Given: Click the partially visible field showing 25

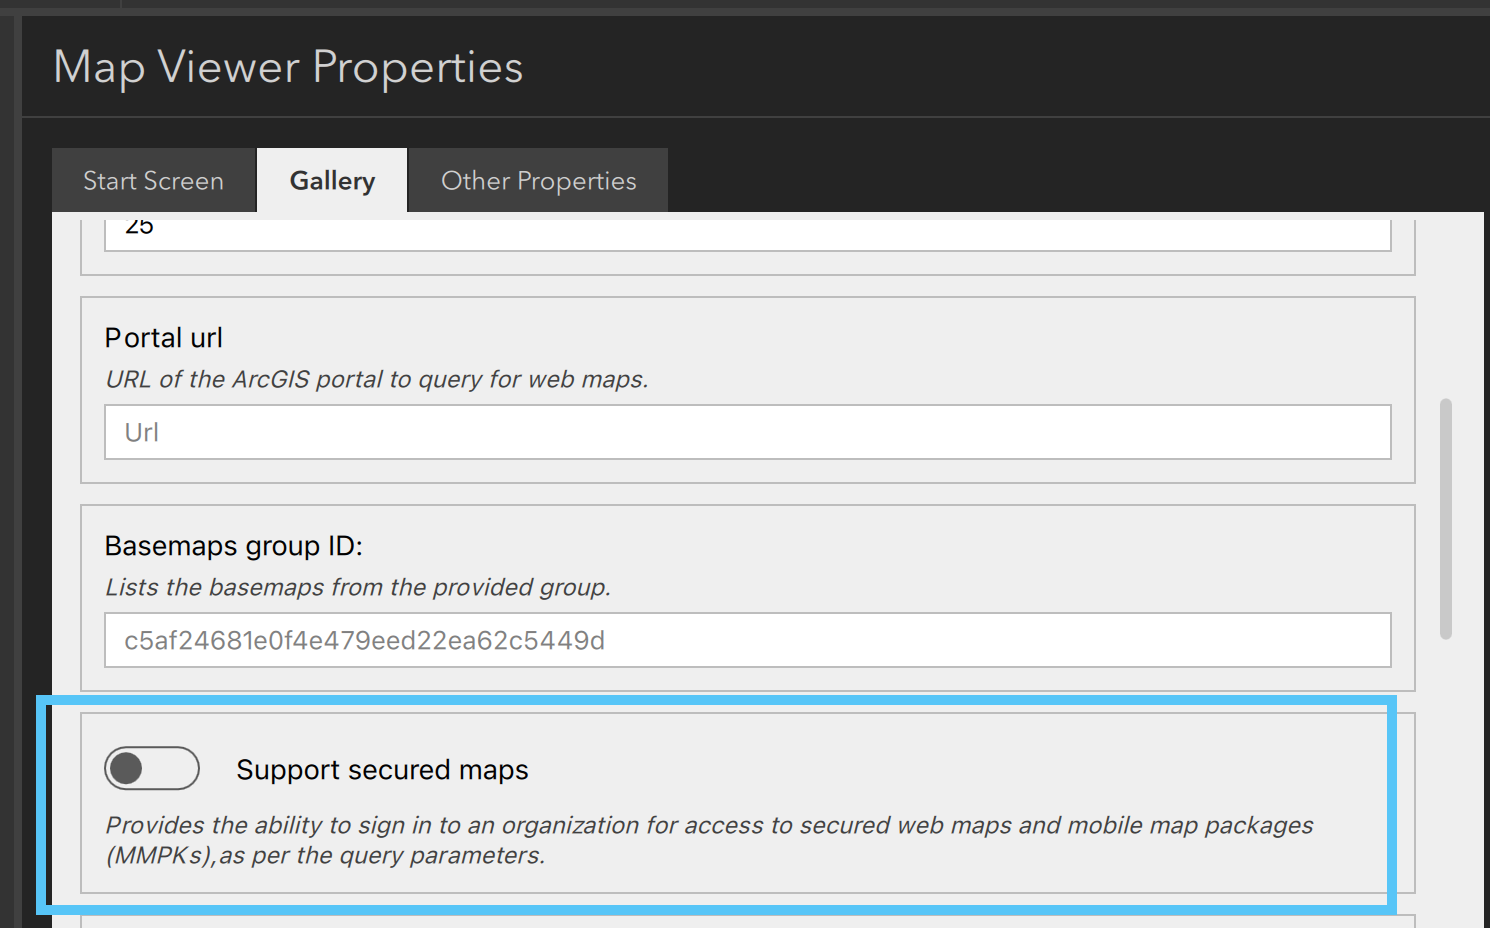Looking at the screenshot, I should 747,232.
